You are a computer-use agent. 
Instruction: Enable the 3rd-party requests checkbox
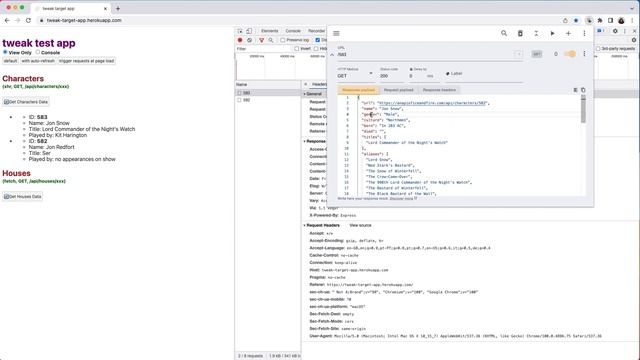tap(598, 49)
